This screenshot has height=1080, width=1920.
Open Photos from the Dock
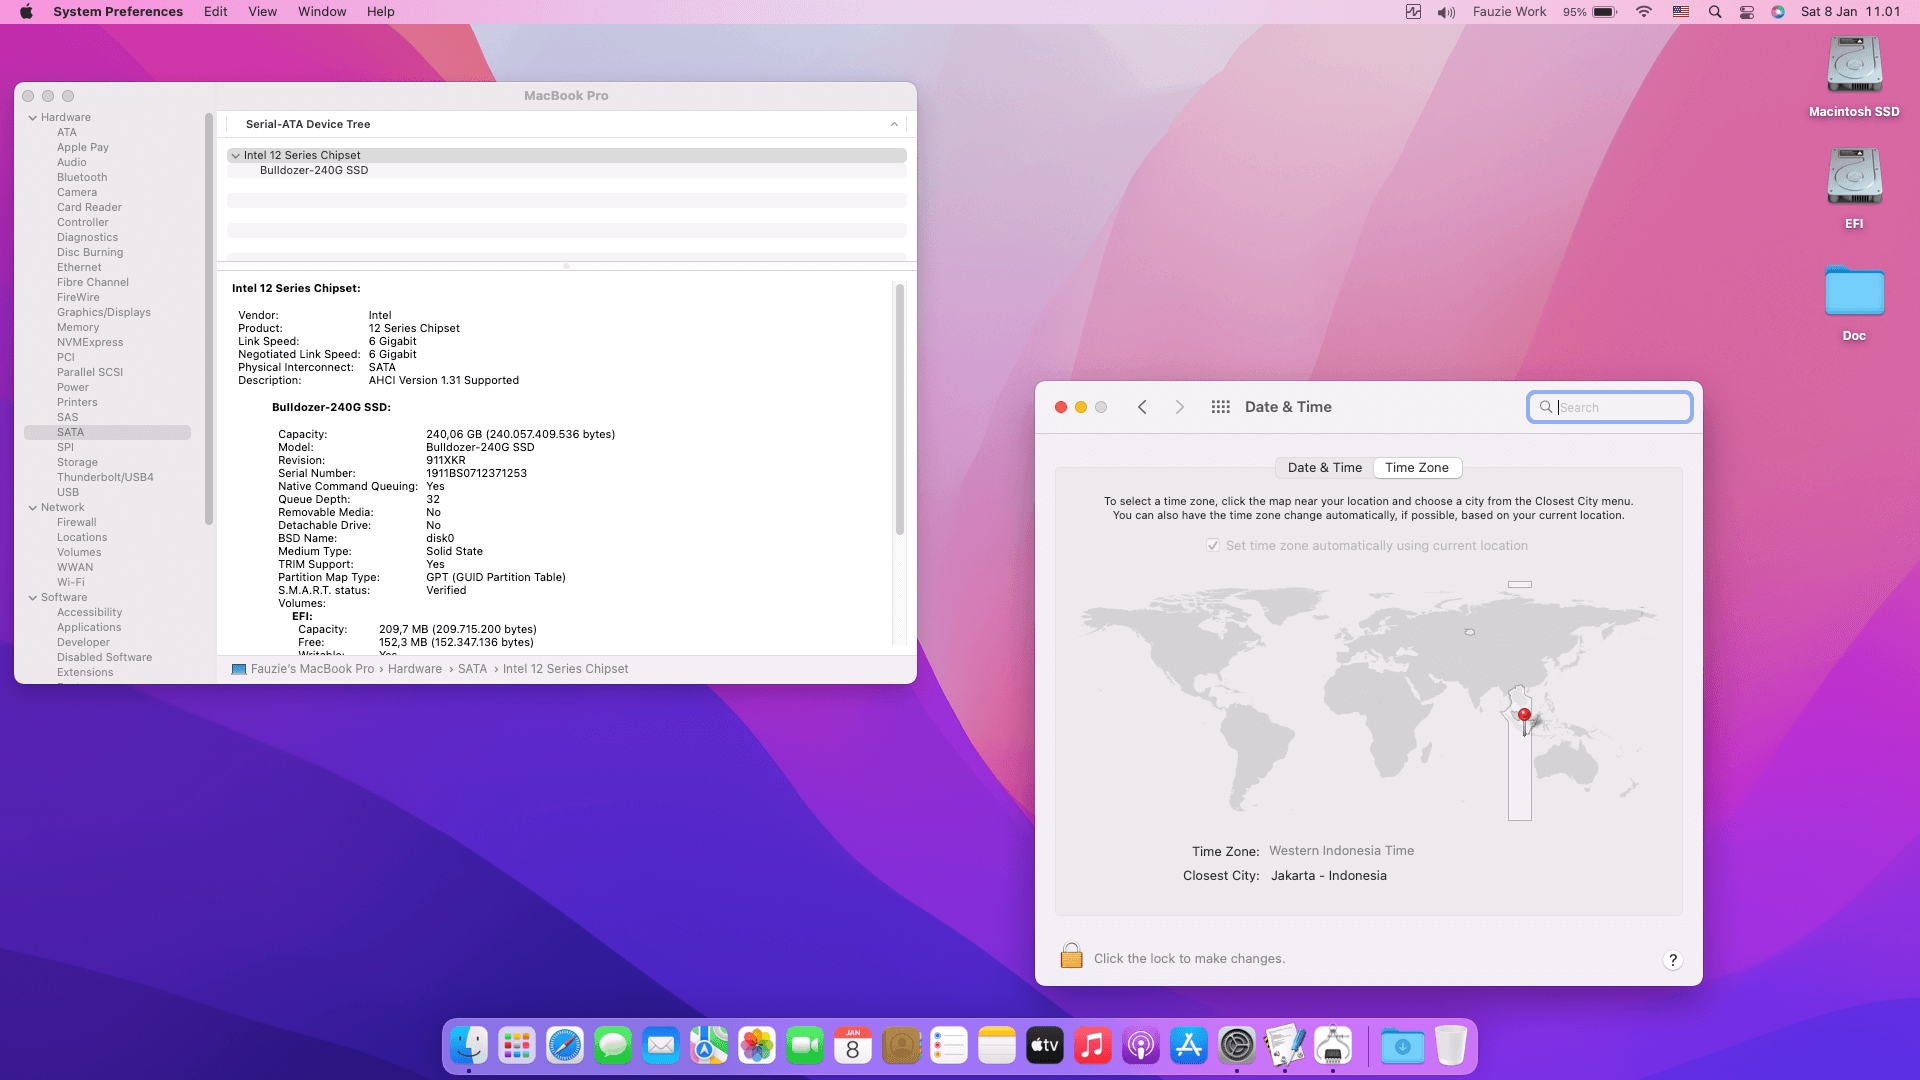(757, 1046)
